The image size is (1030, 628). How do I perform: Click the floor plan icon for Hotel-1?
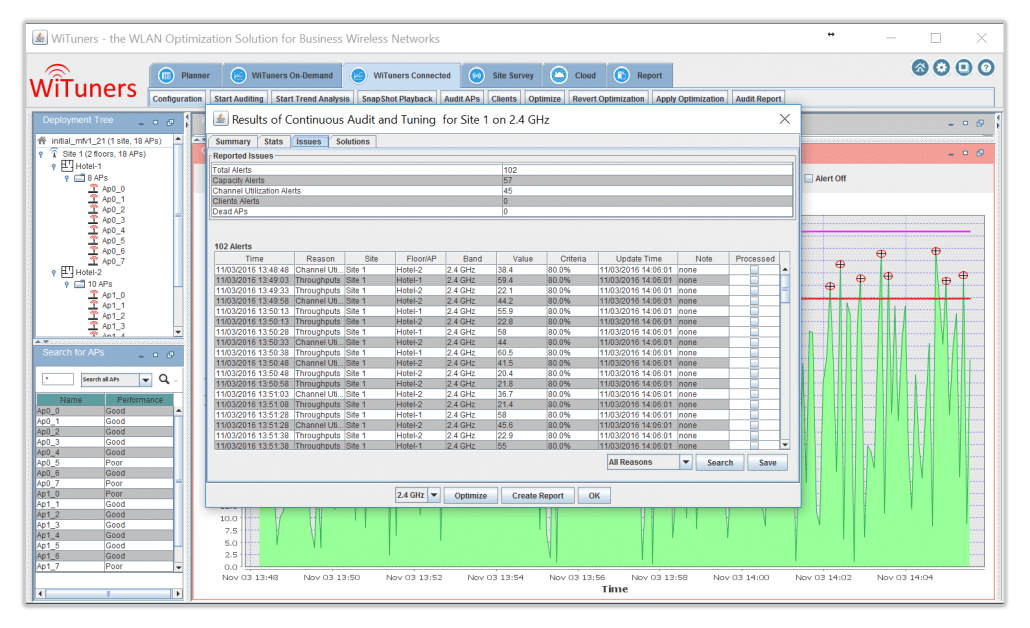pos(67,166)
